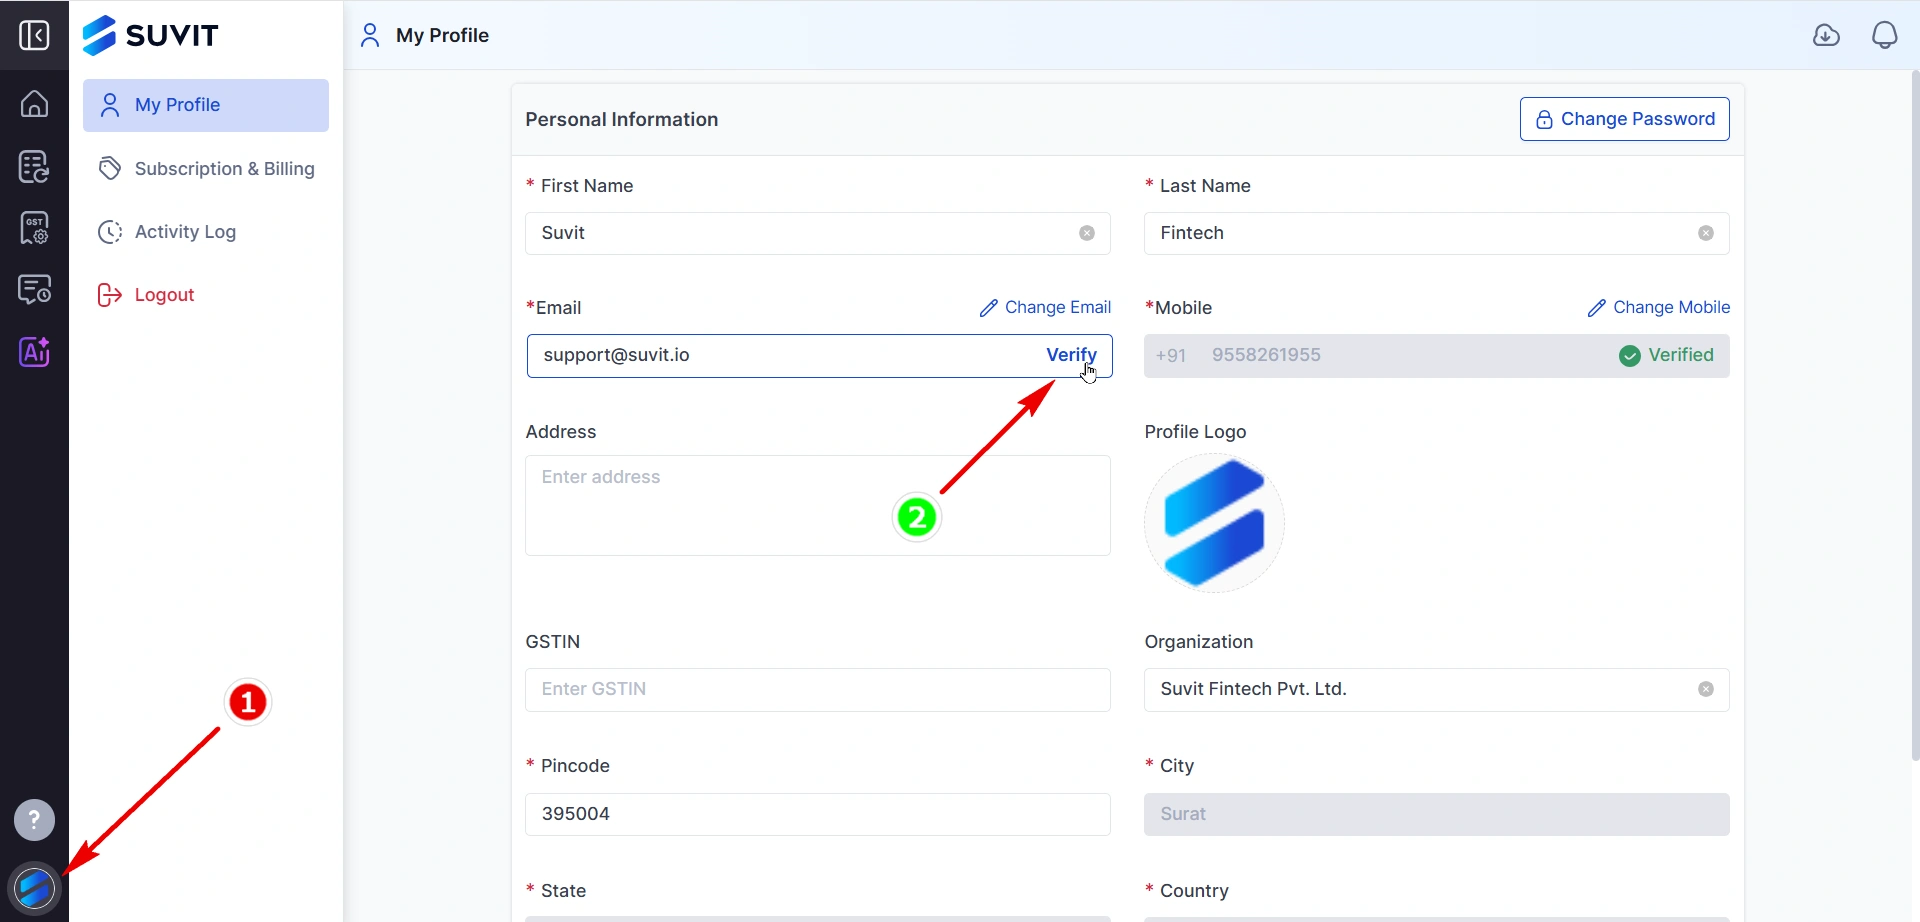Click the person icon in the page header

(x=370, y=35)
